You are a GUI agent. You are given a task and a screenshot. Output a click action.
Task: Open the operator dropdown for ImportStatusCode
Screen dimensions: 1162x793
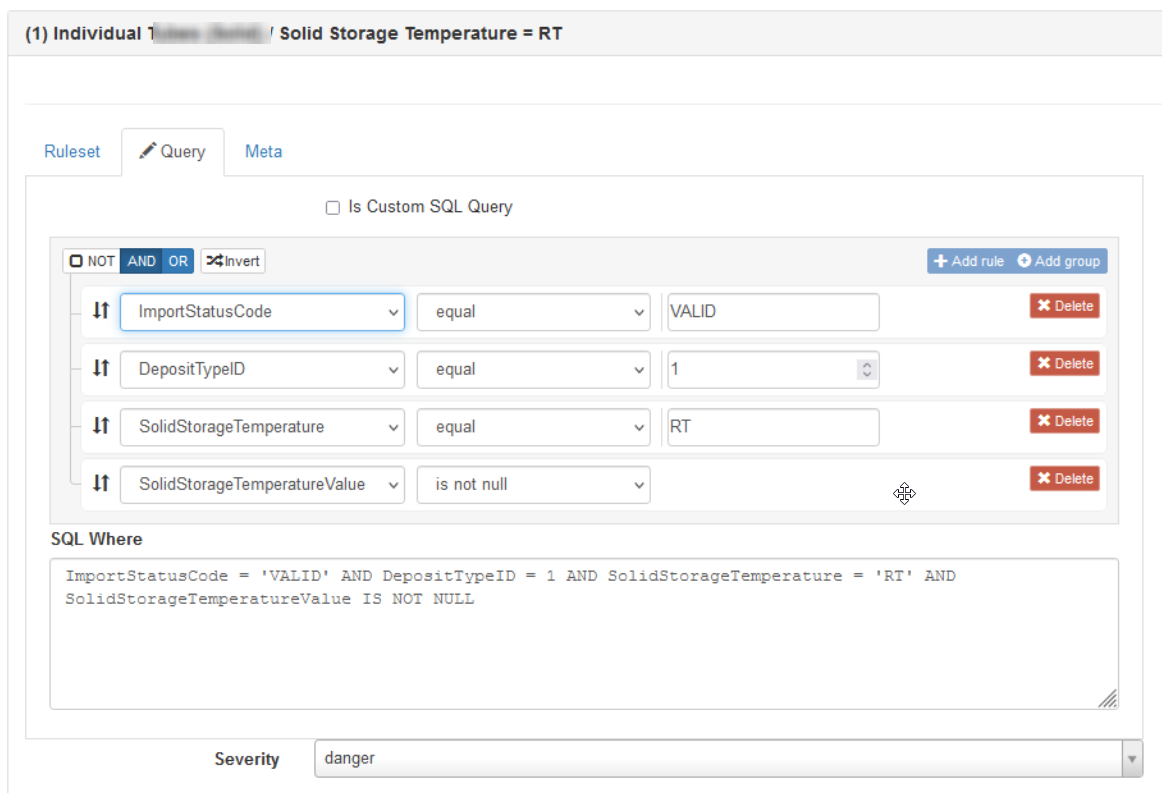click(534, 312)
